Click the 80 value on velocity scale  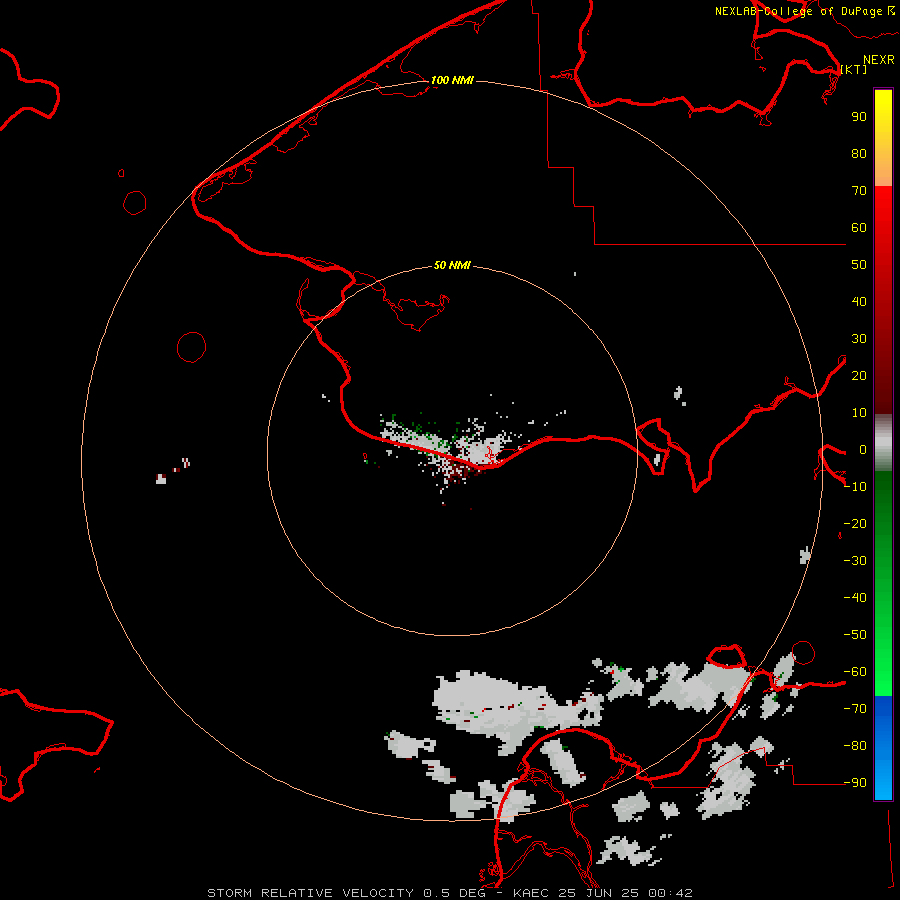859,153
